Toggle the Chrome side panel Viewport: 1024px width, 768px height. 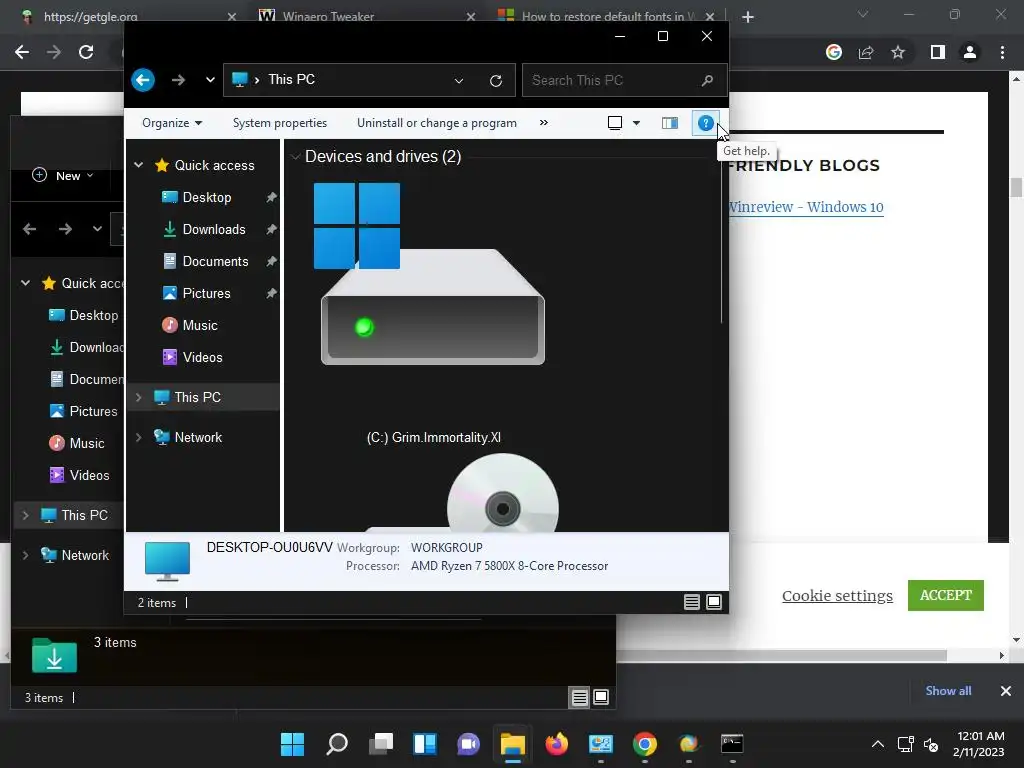coord(938,52)
